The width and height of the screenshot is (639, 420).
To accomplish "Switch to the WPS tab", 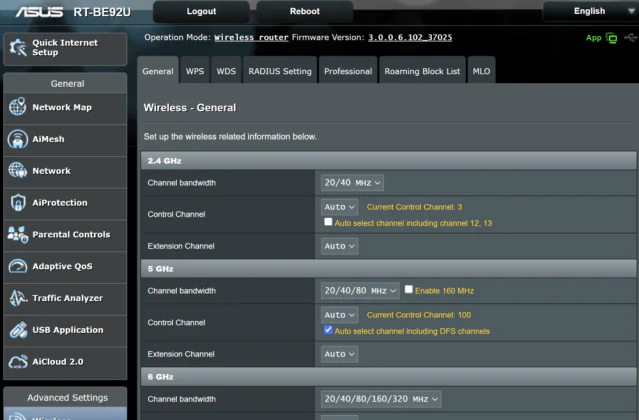I will pyautogui.click(x=195, y=70).
